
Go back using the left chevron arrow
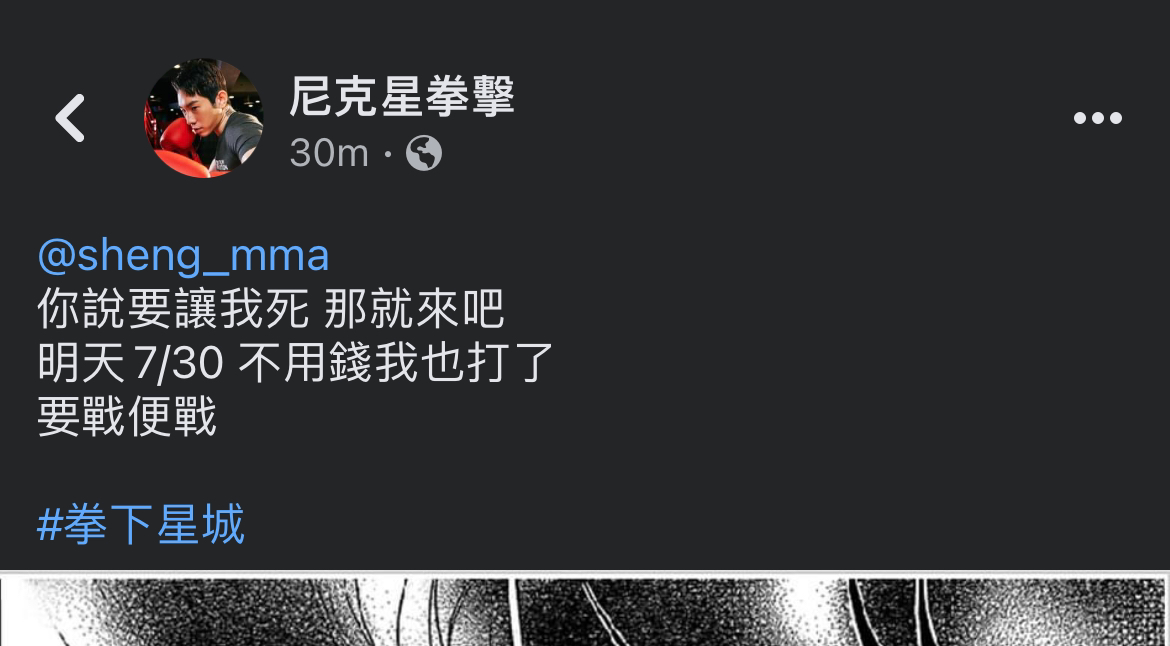[x=69, y=118]
